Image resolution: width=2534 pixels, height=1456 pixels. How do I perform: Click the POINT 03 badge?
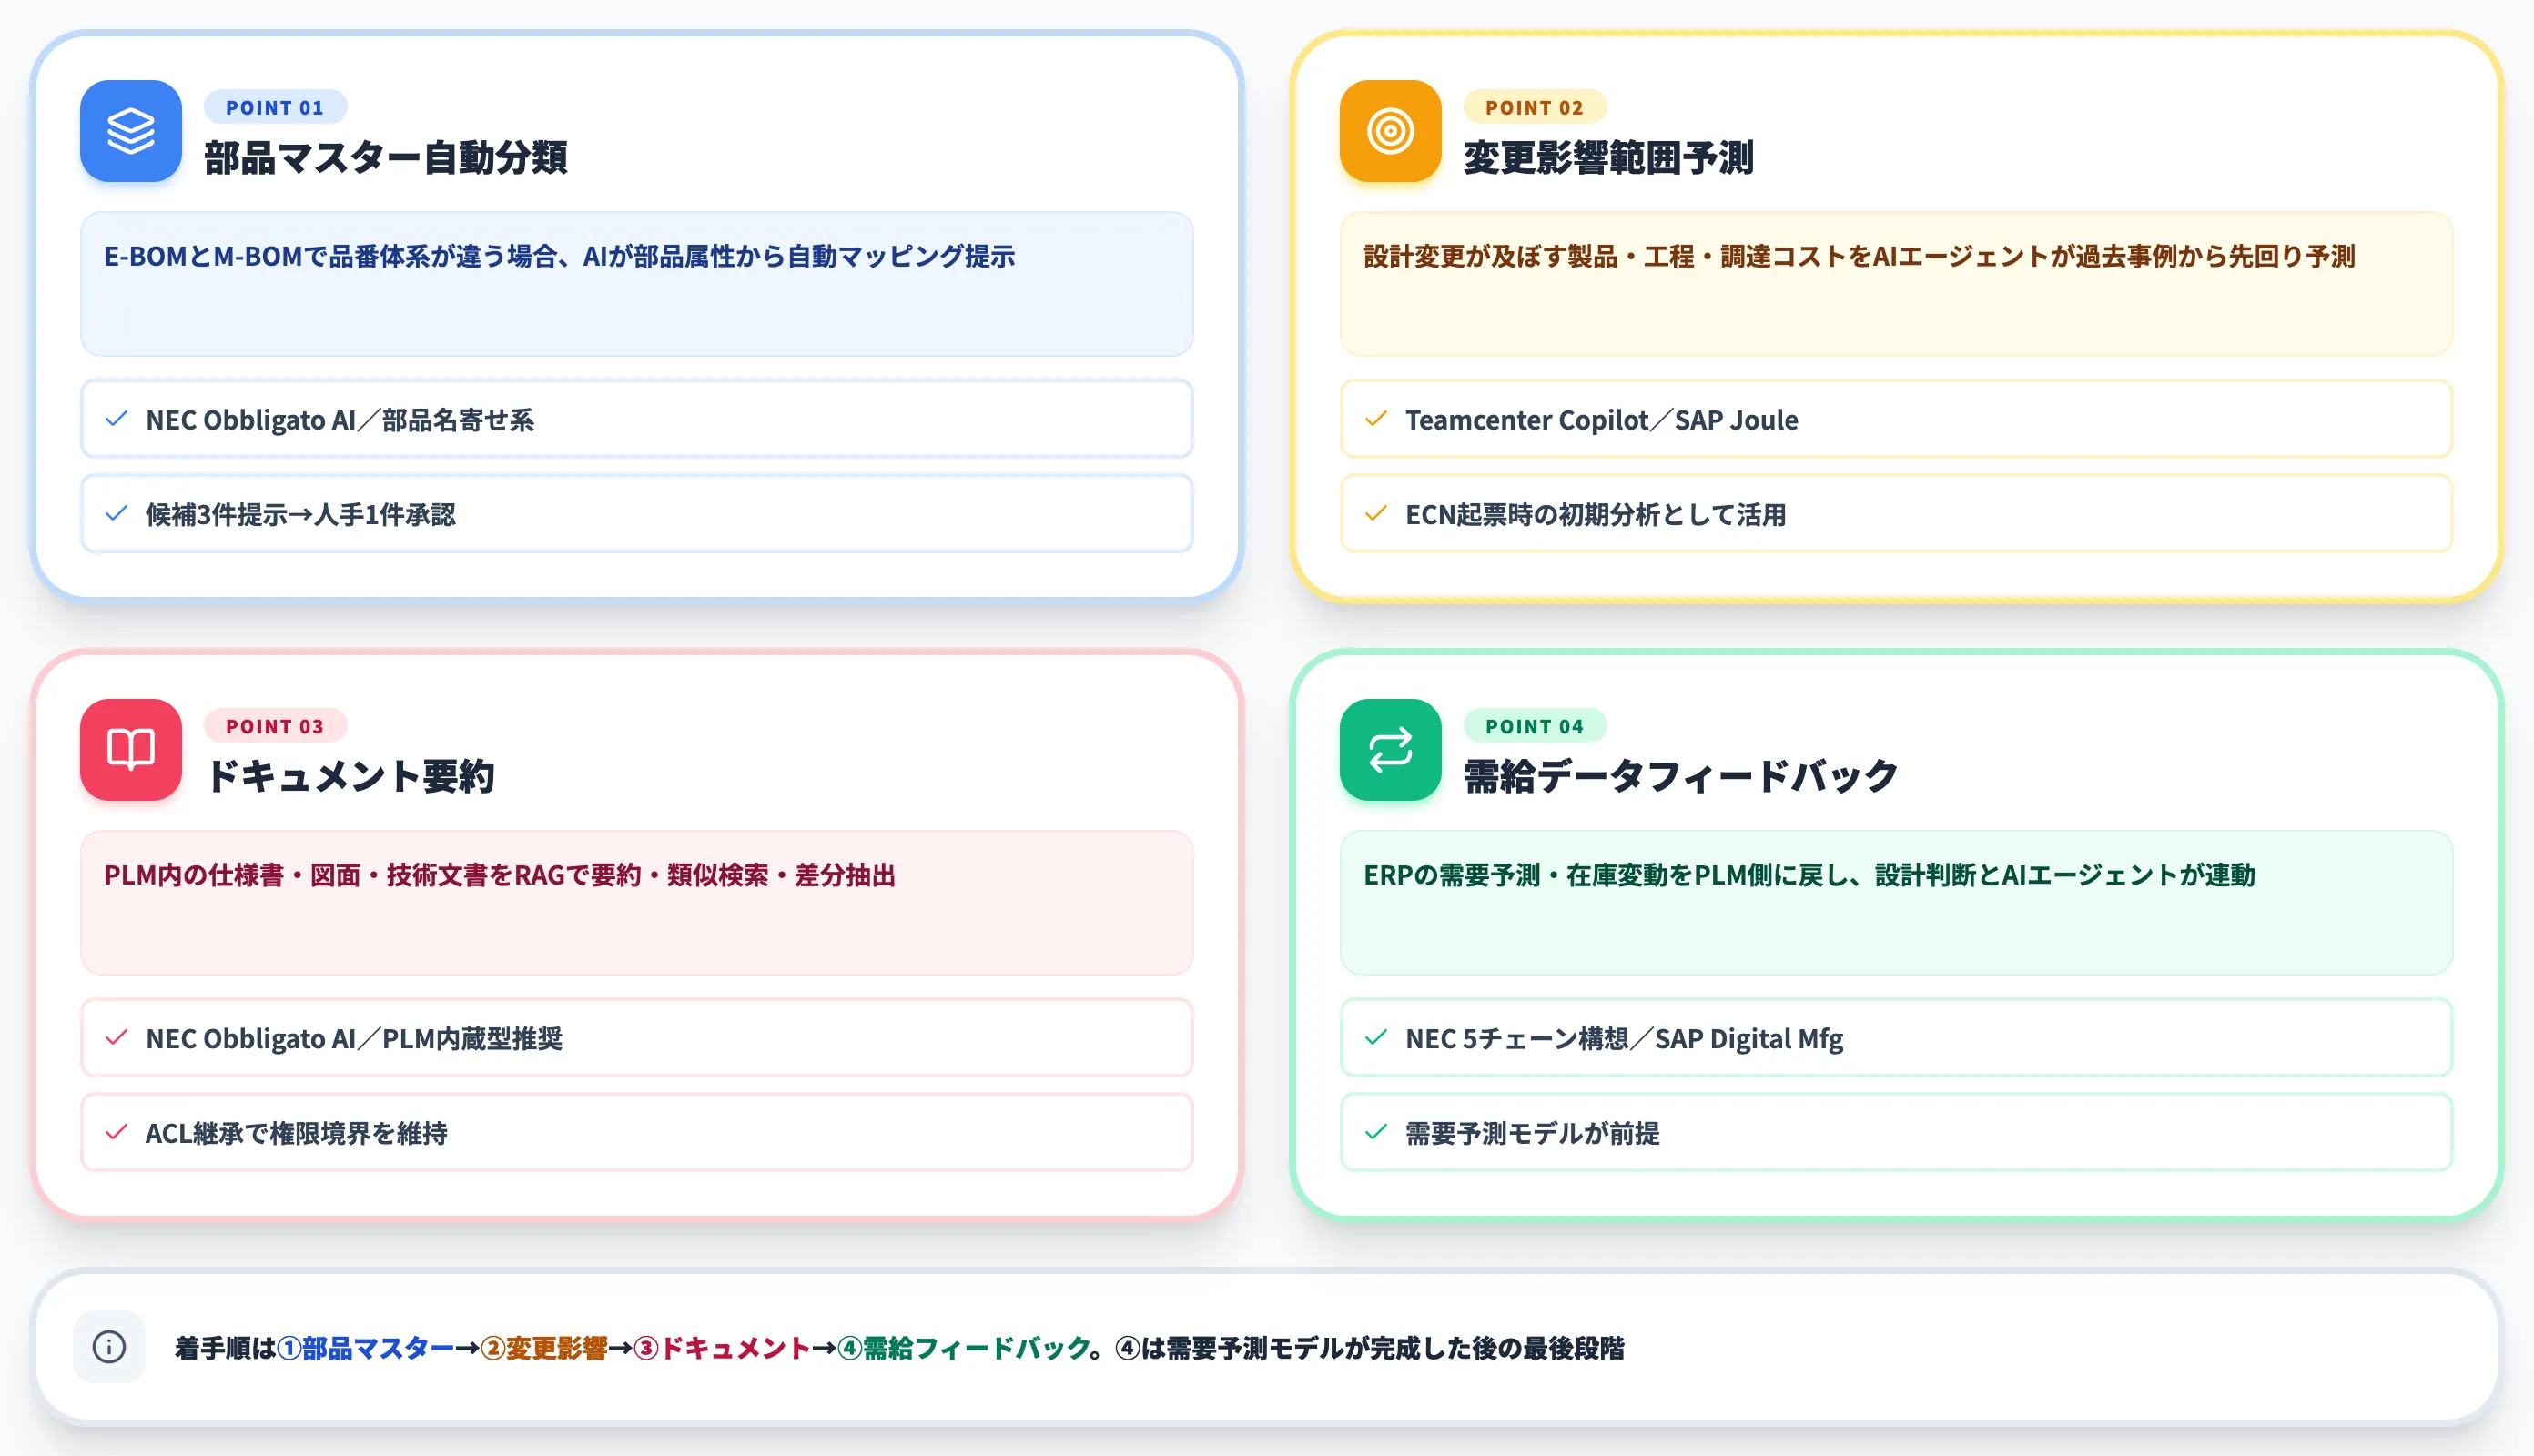(x=275, y=726)
